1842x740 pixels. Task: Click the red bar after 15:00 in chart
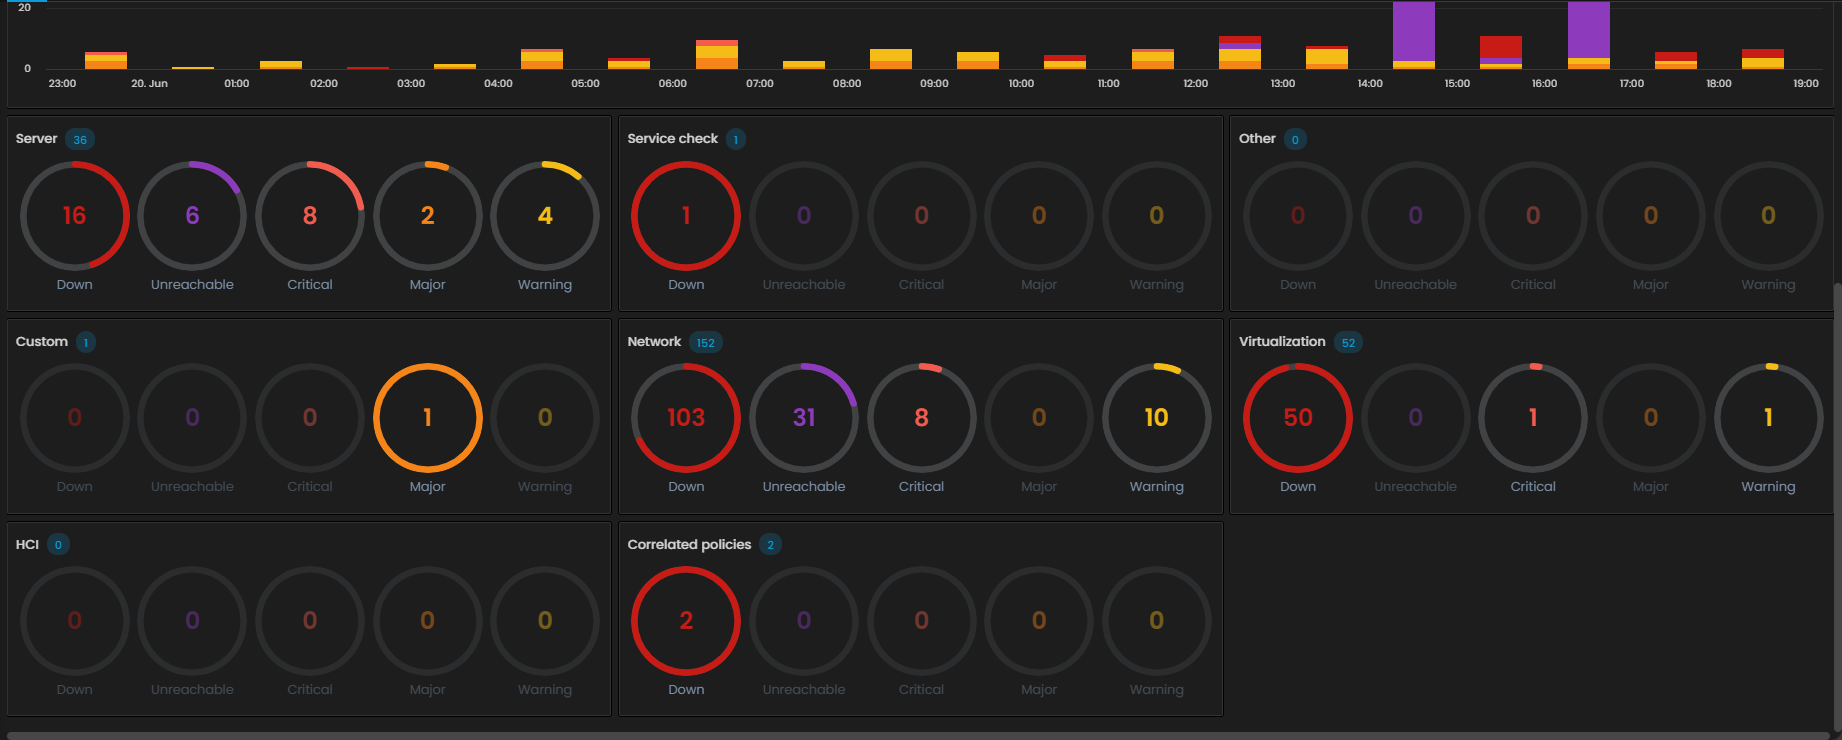(1500, 47)
